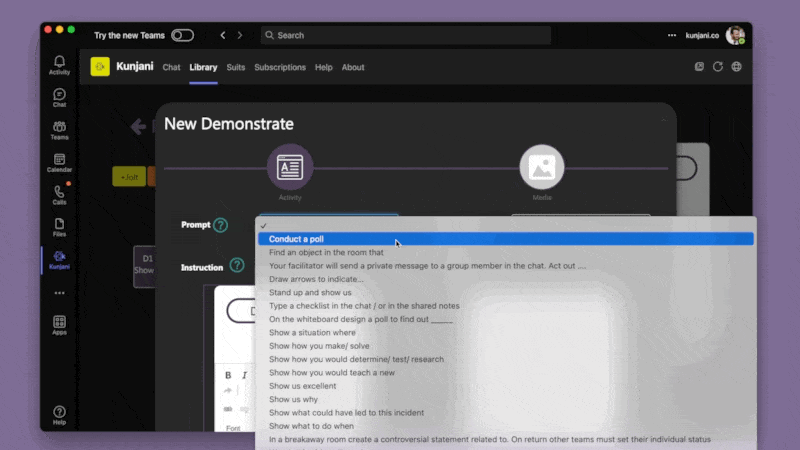Choose Show a situation where
The height and width of the screenshot is (450, 800).
pyautogui.click(x=506, y=332)
